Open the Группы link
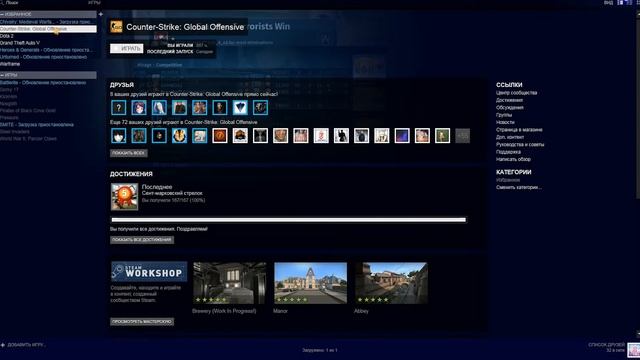 click(504, 115)
